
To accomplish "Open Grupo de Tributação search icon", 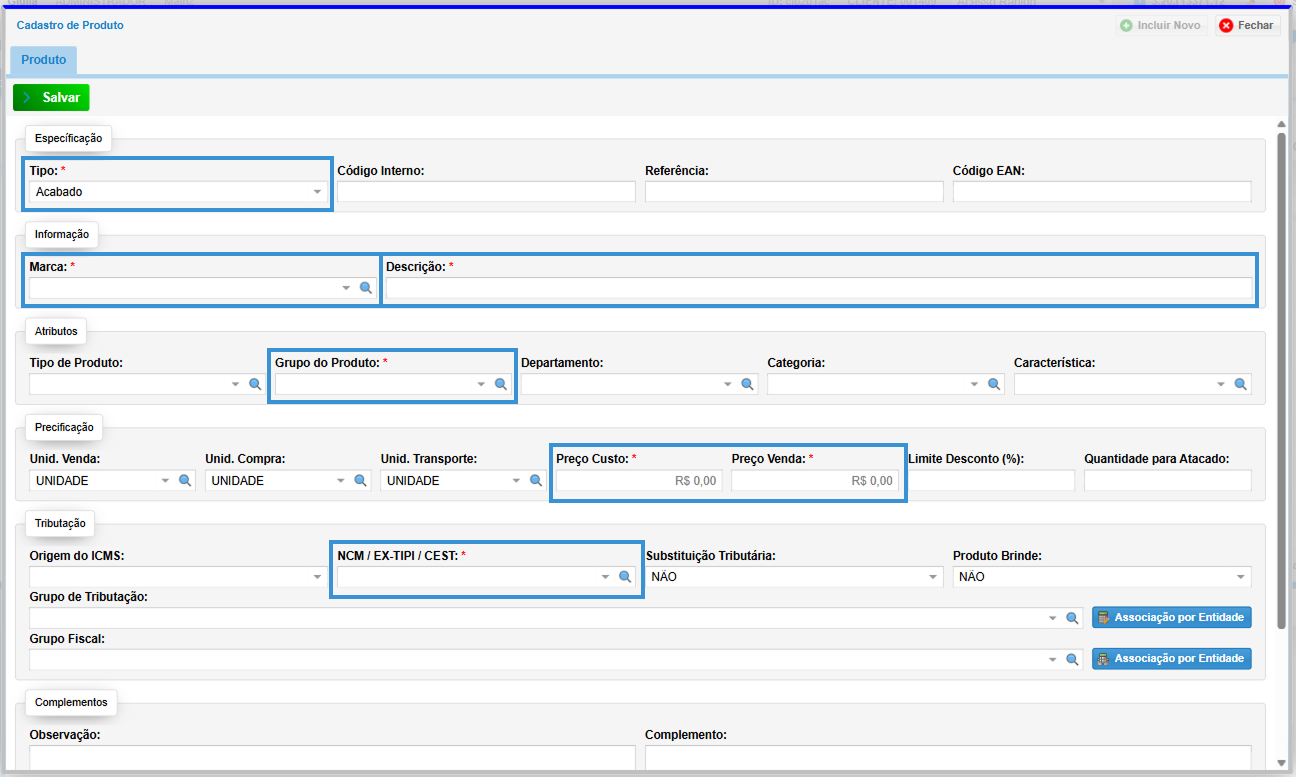I will click(1072, 619).
